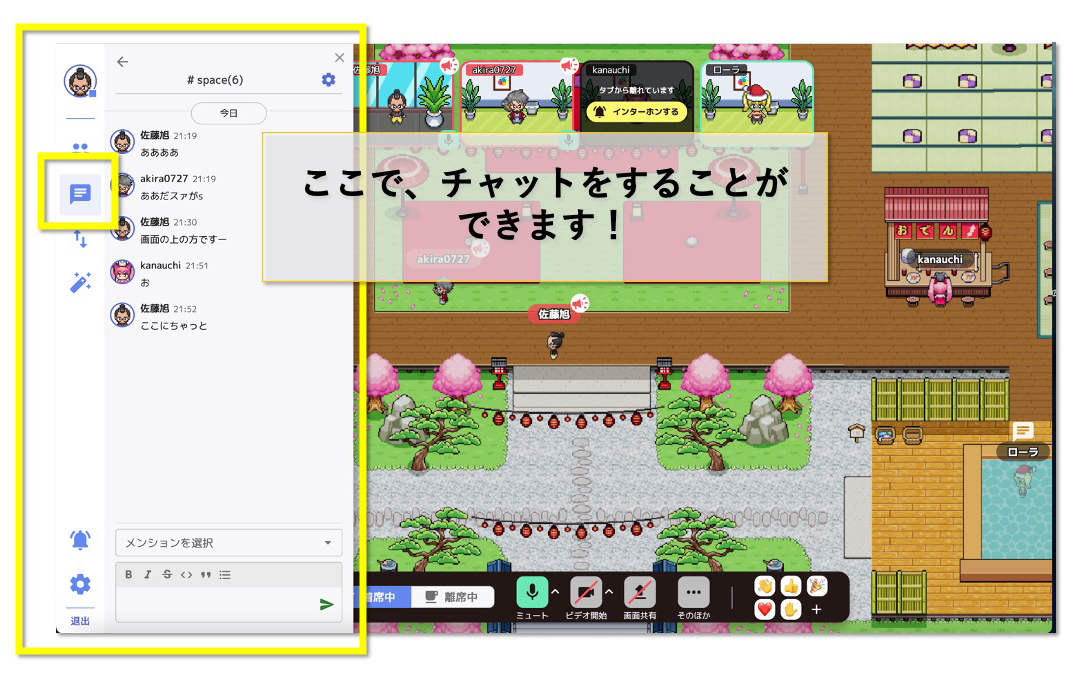Expand microphone options chevron

click(x=555, y=592)
